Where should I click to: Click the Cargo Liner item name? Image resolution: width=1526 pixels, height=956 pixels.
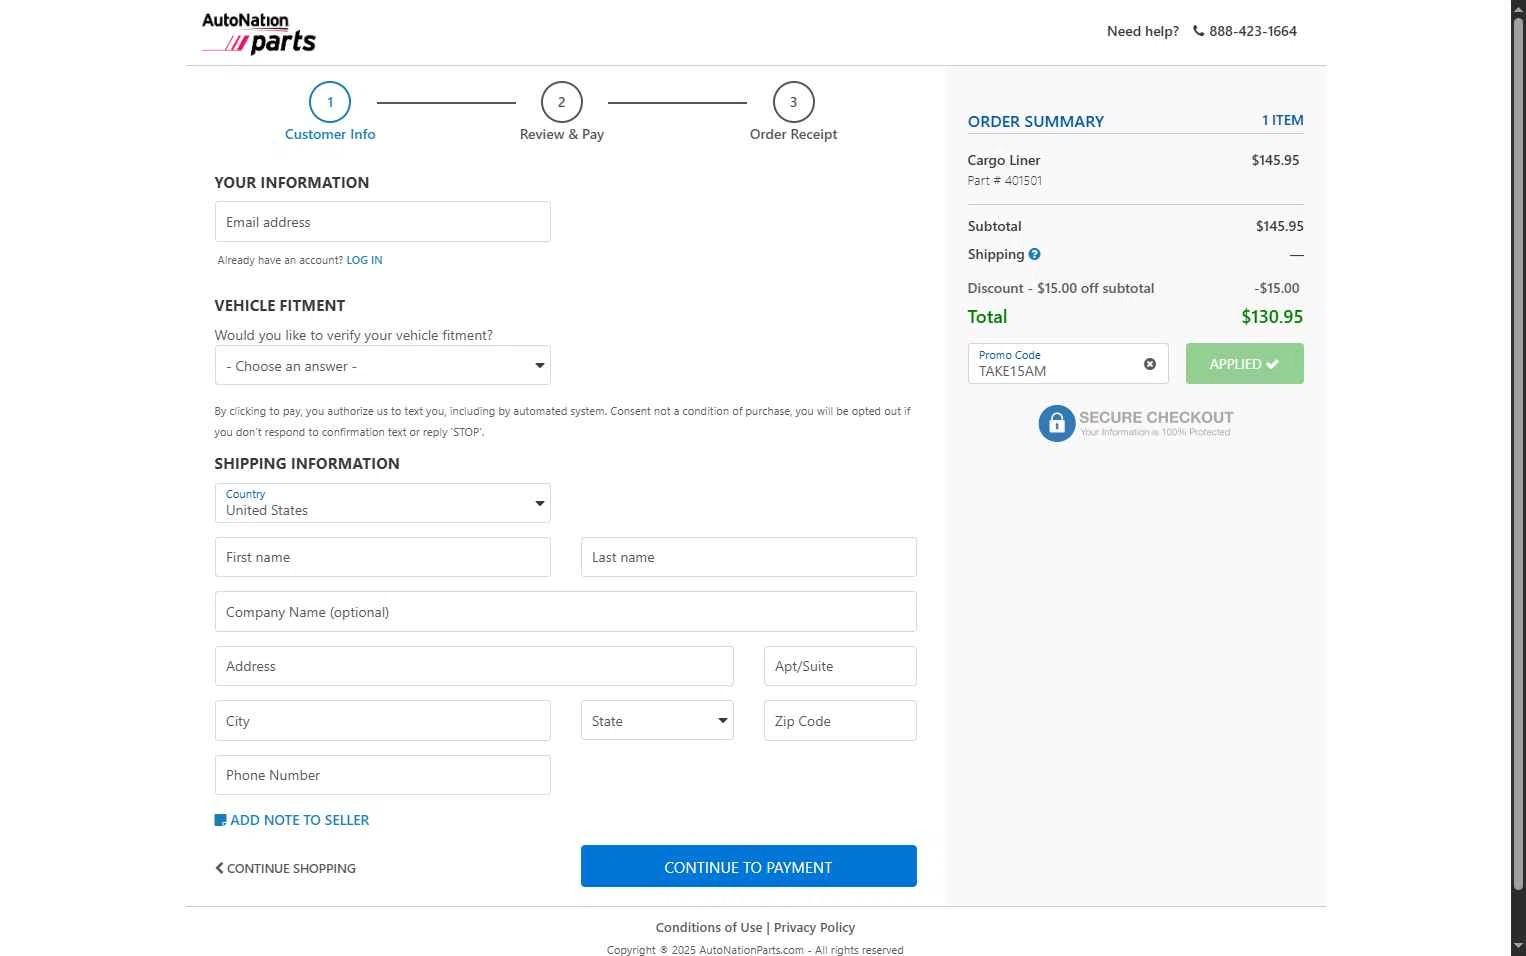pyautogui.click(x=1003, y=160)
